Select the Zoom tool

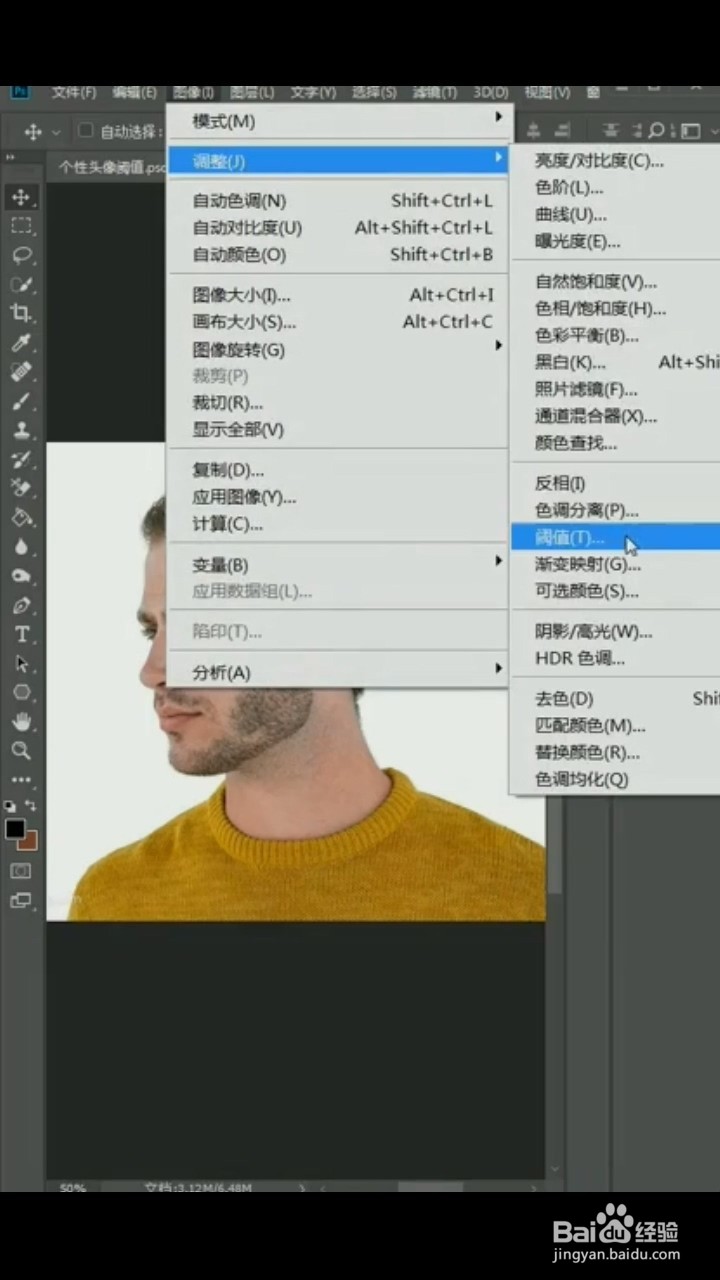[x=21, y=750]
